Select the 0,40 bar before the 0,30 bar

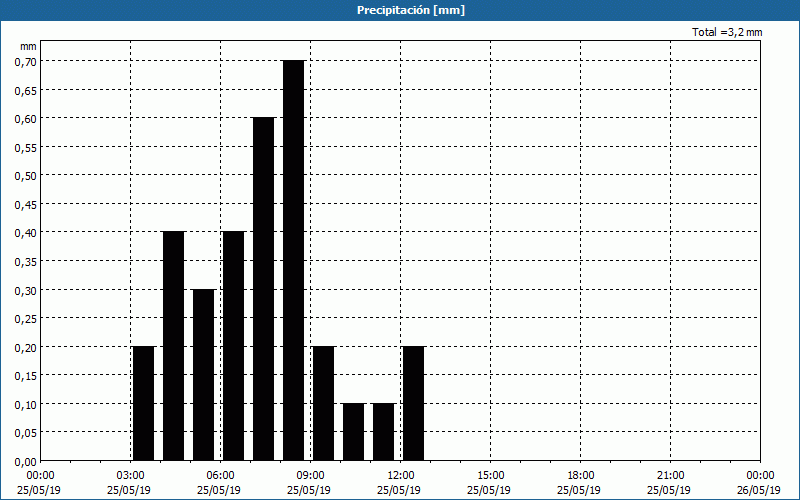tap(173, 346)
